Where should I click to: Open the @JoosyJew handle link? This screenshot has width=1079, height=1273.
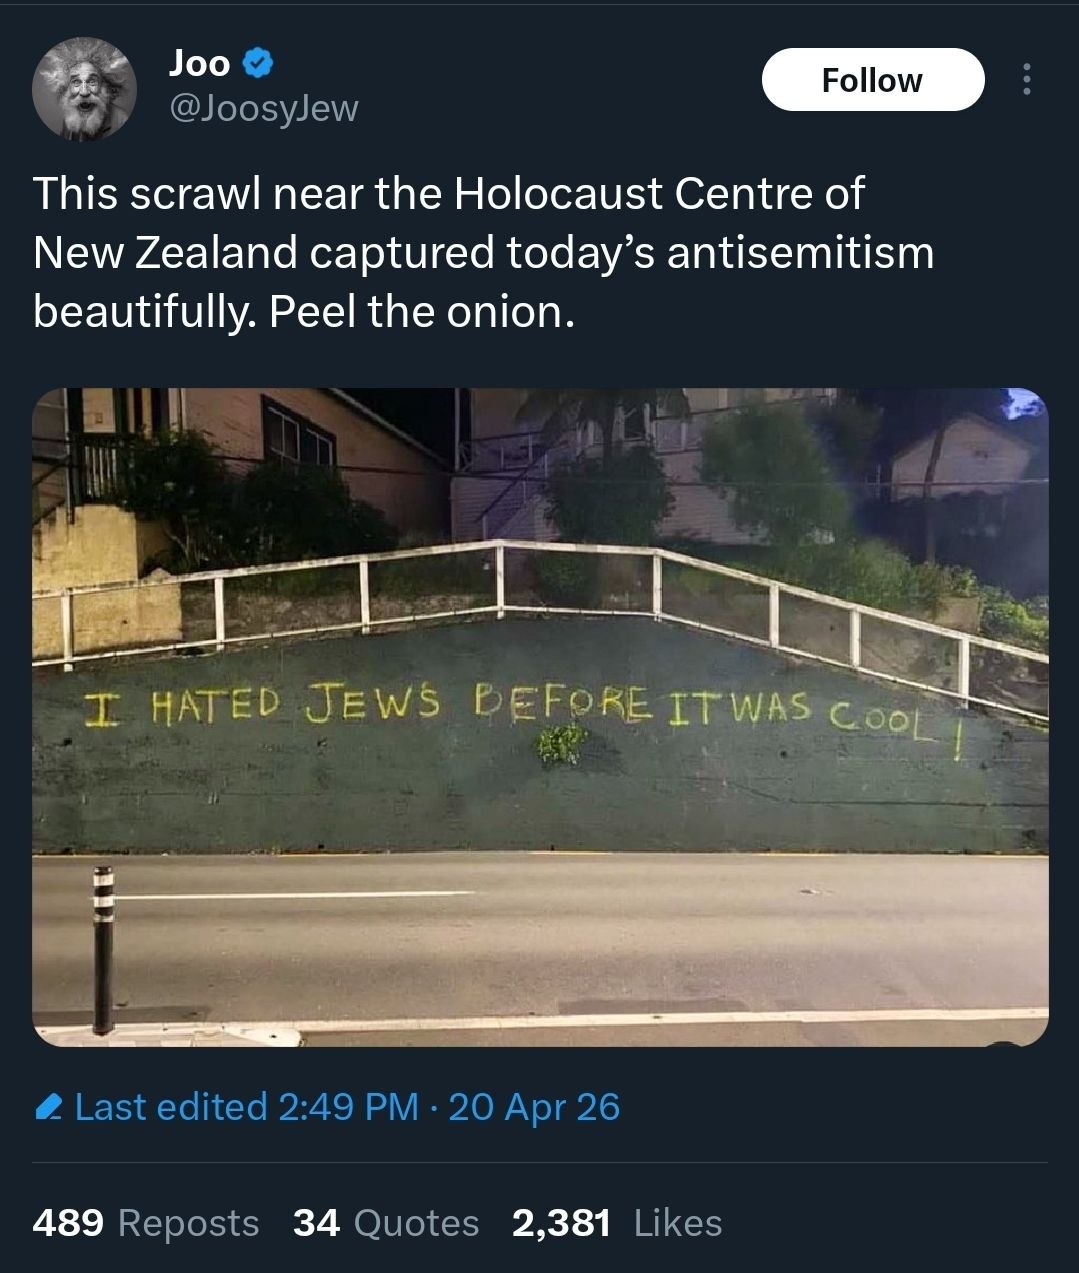coord(264,108)
